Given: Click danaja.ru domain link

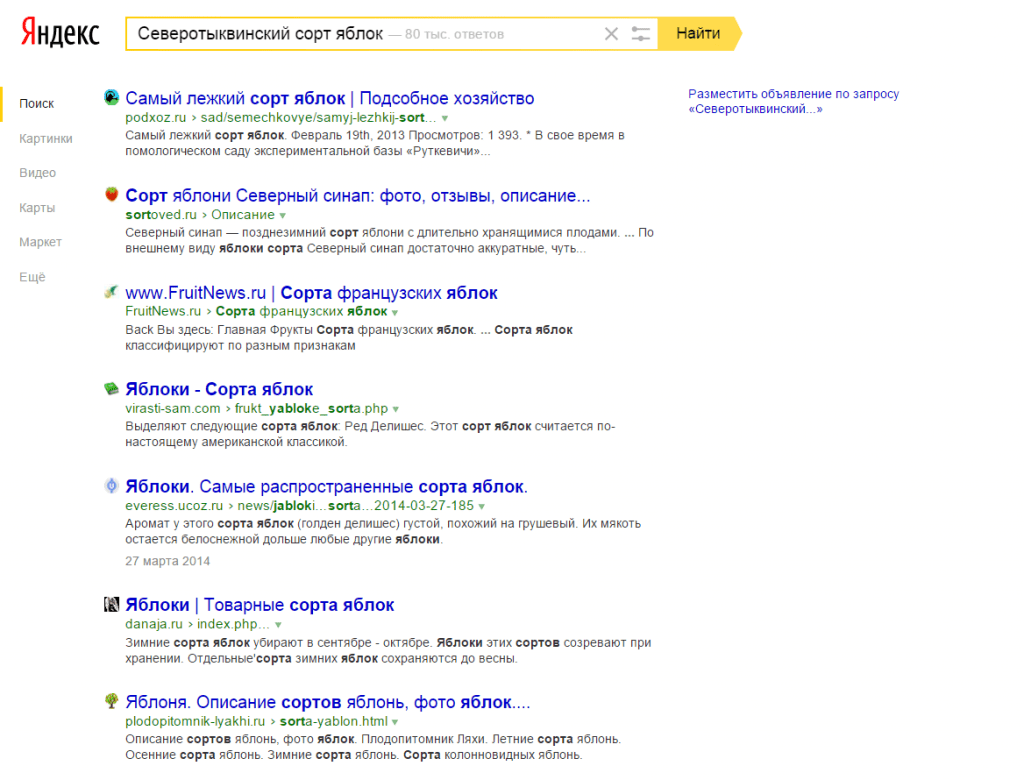Looking at the screenshot, I should click(x=153, y=625).
